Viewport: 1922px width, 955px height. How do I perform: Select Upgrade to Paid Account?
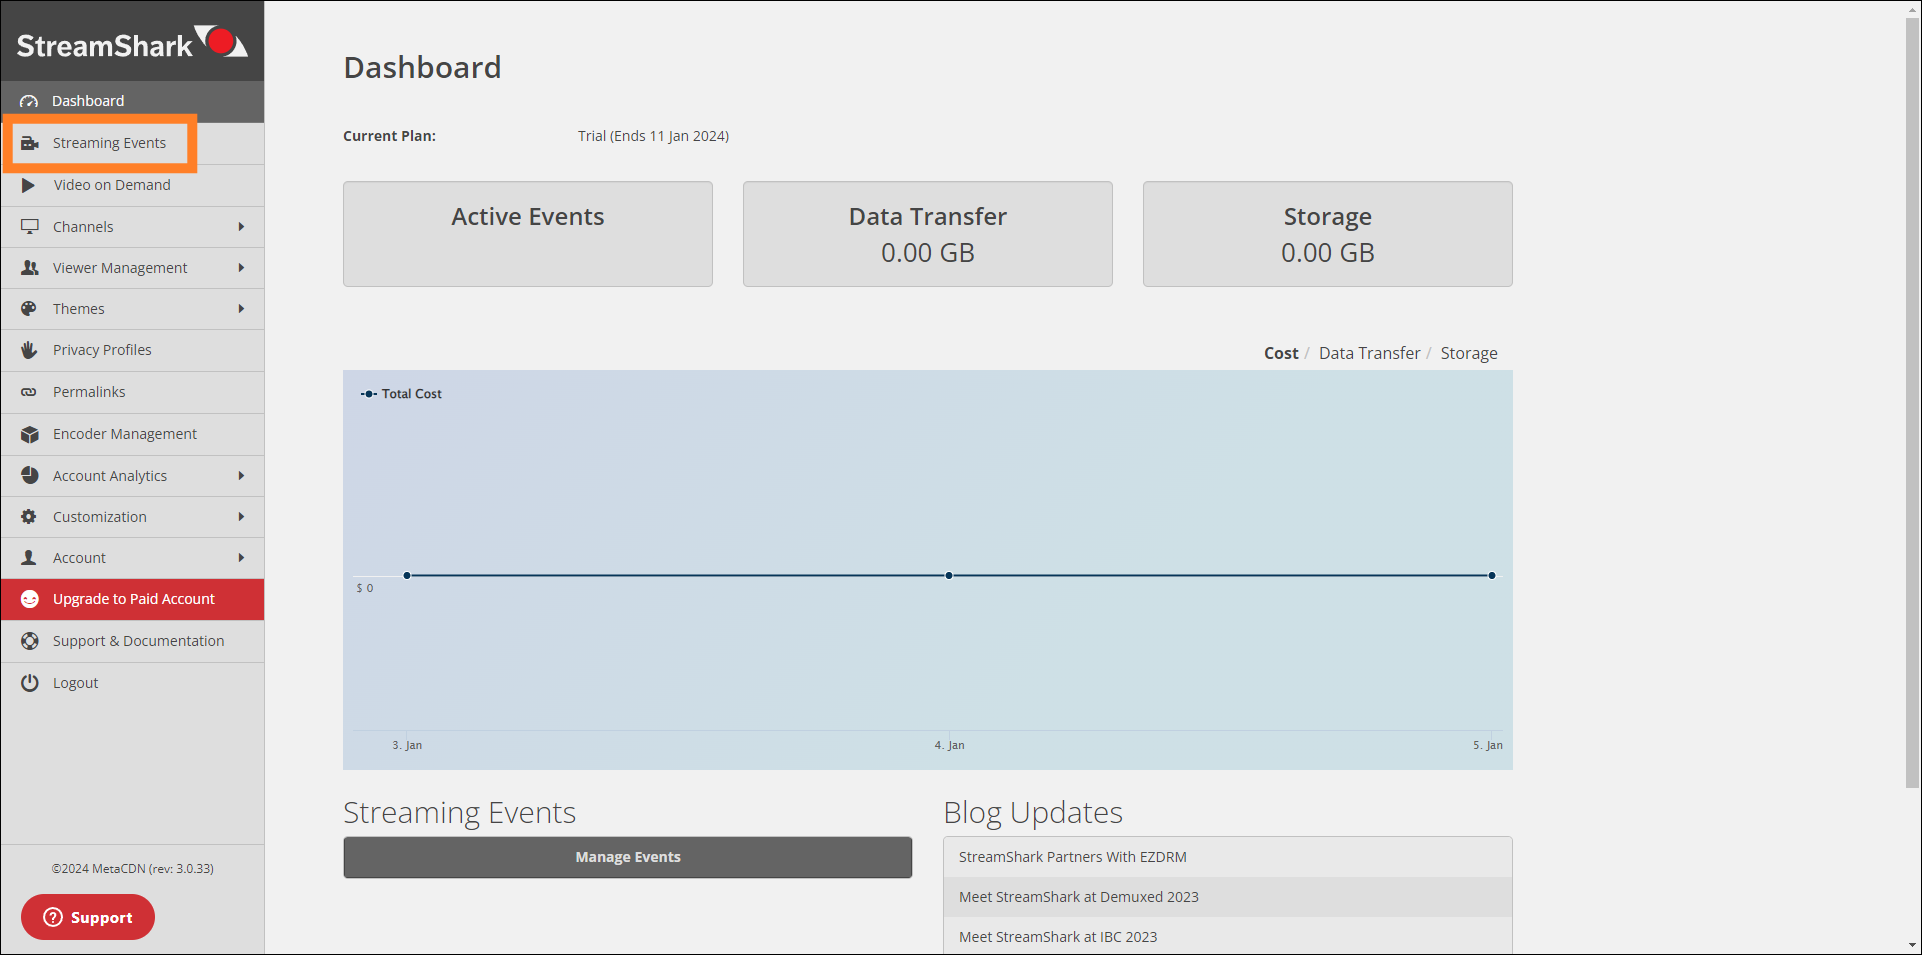(133, 599)
